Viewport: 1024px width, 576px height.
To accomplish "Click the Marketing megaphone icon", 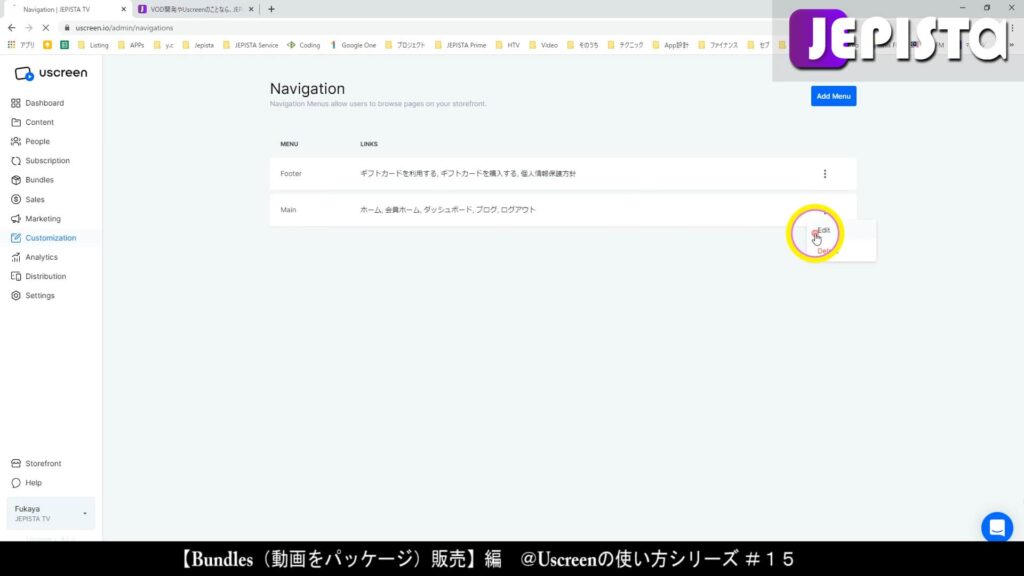I will pyautogui.click(x=16, y=219).
